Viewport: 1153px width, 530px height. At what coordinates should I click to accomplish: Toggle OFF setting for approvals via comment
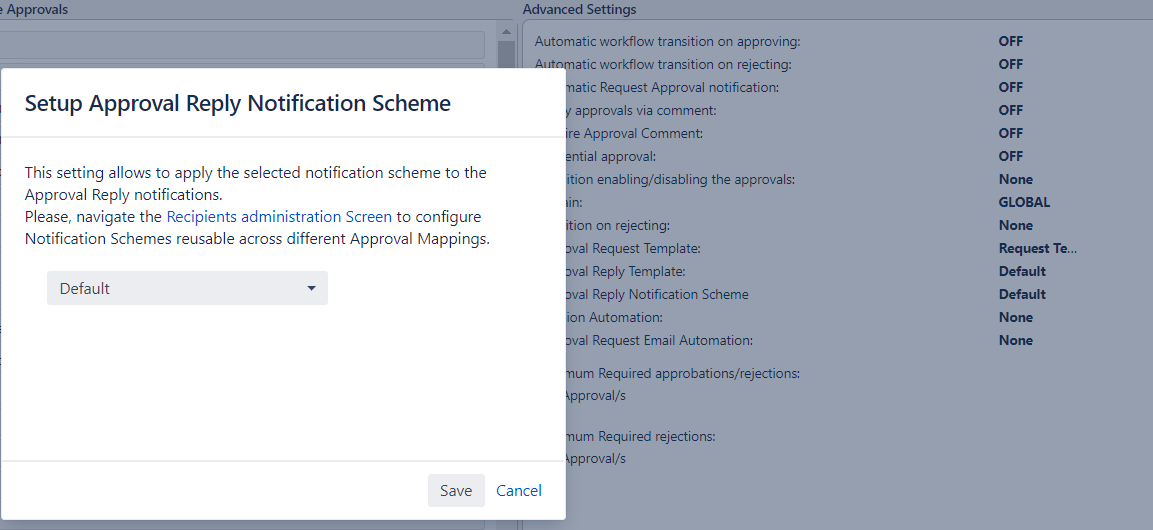1010,110
